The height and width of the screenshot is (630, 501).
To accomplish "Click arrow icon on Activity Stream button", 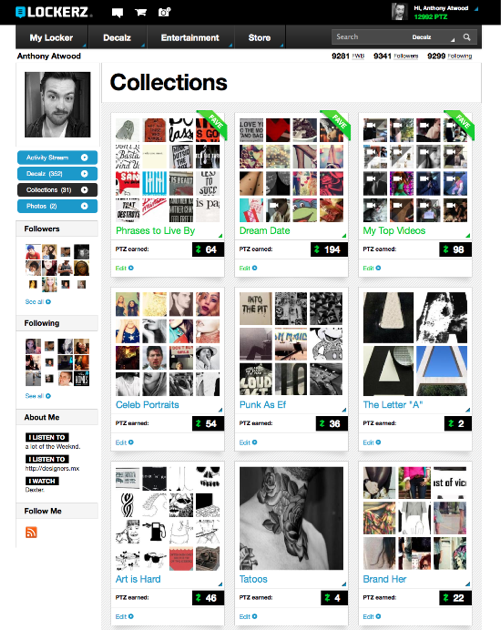I will pos(84,158).
